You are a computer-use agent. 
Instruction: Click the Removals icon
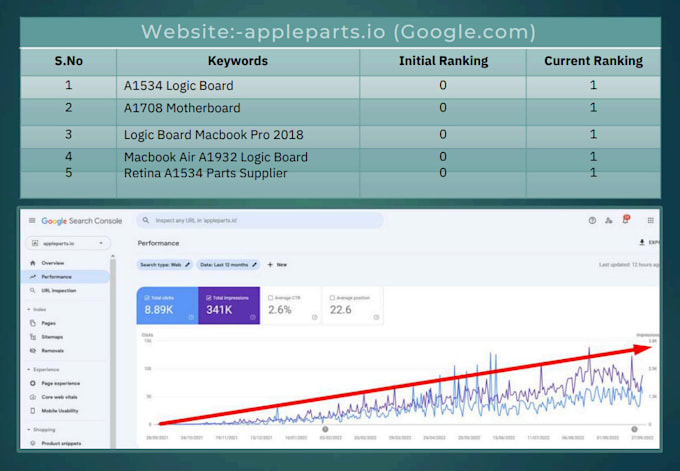(x=33, y=350)
